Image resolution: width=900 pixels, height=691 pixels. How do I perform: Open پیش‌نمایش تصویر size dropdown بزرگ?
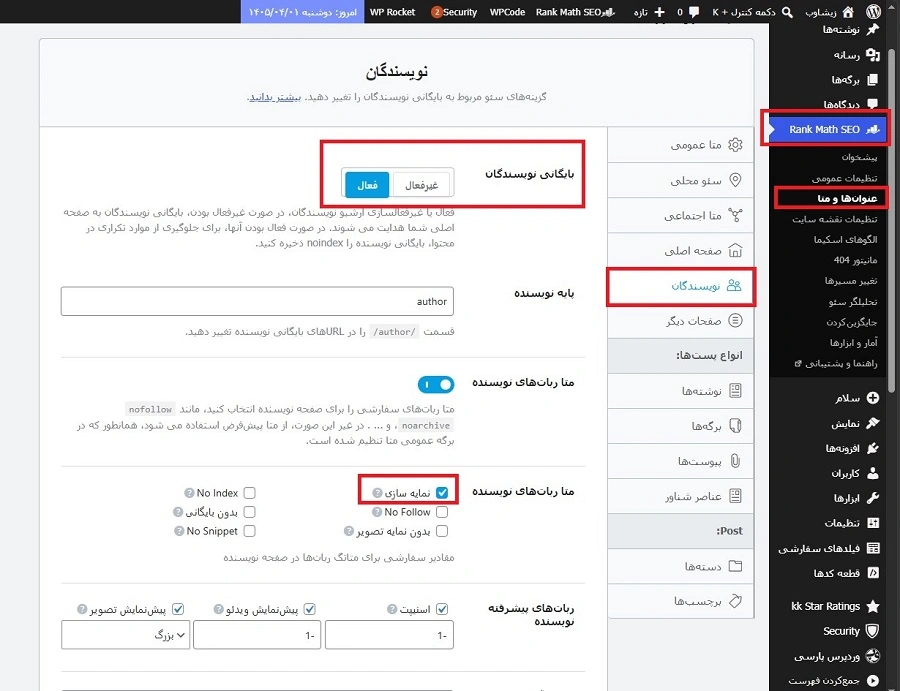click(126, 635)
